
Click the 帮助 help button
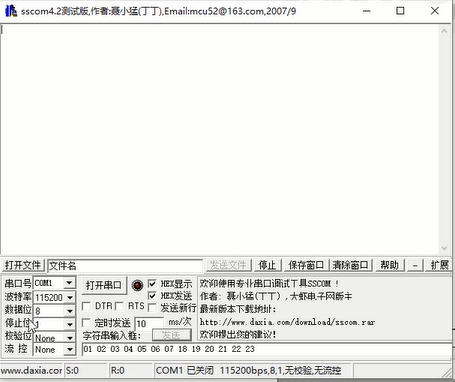click(389, 265)
